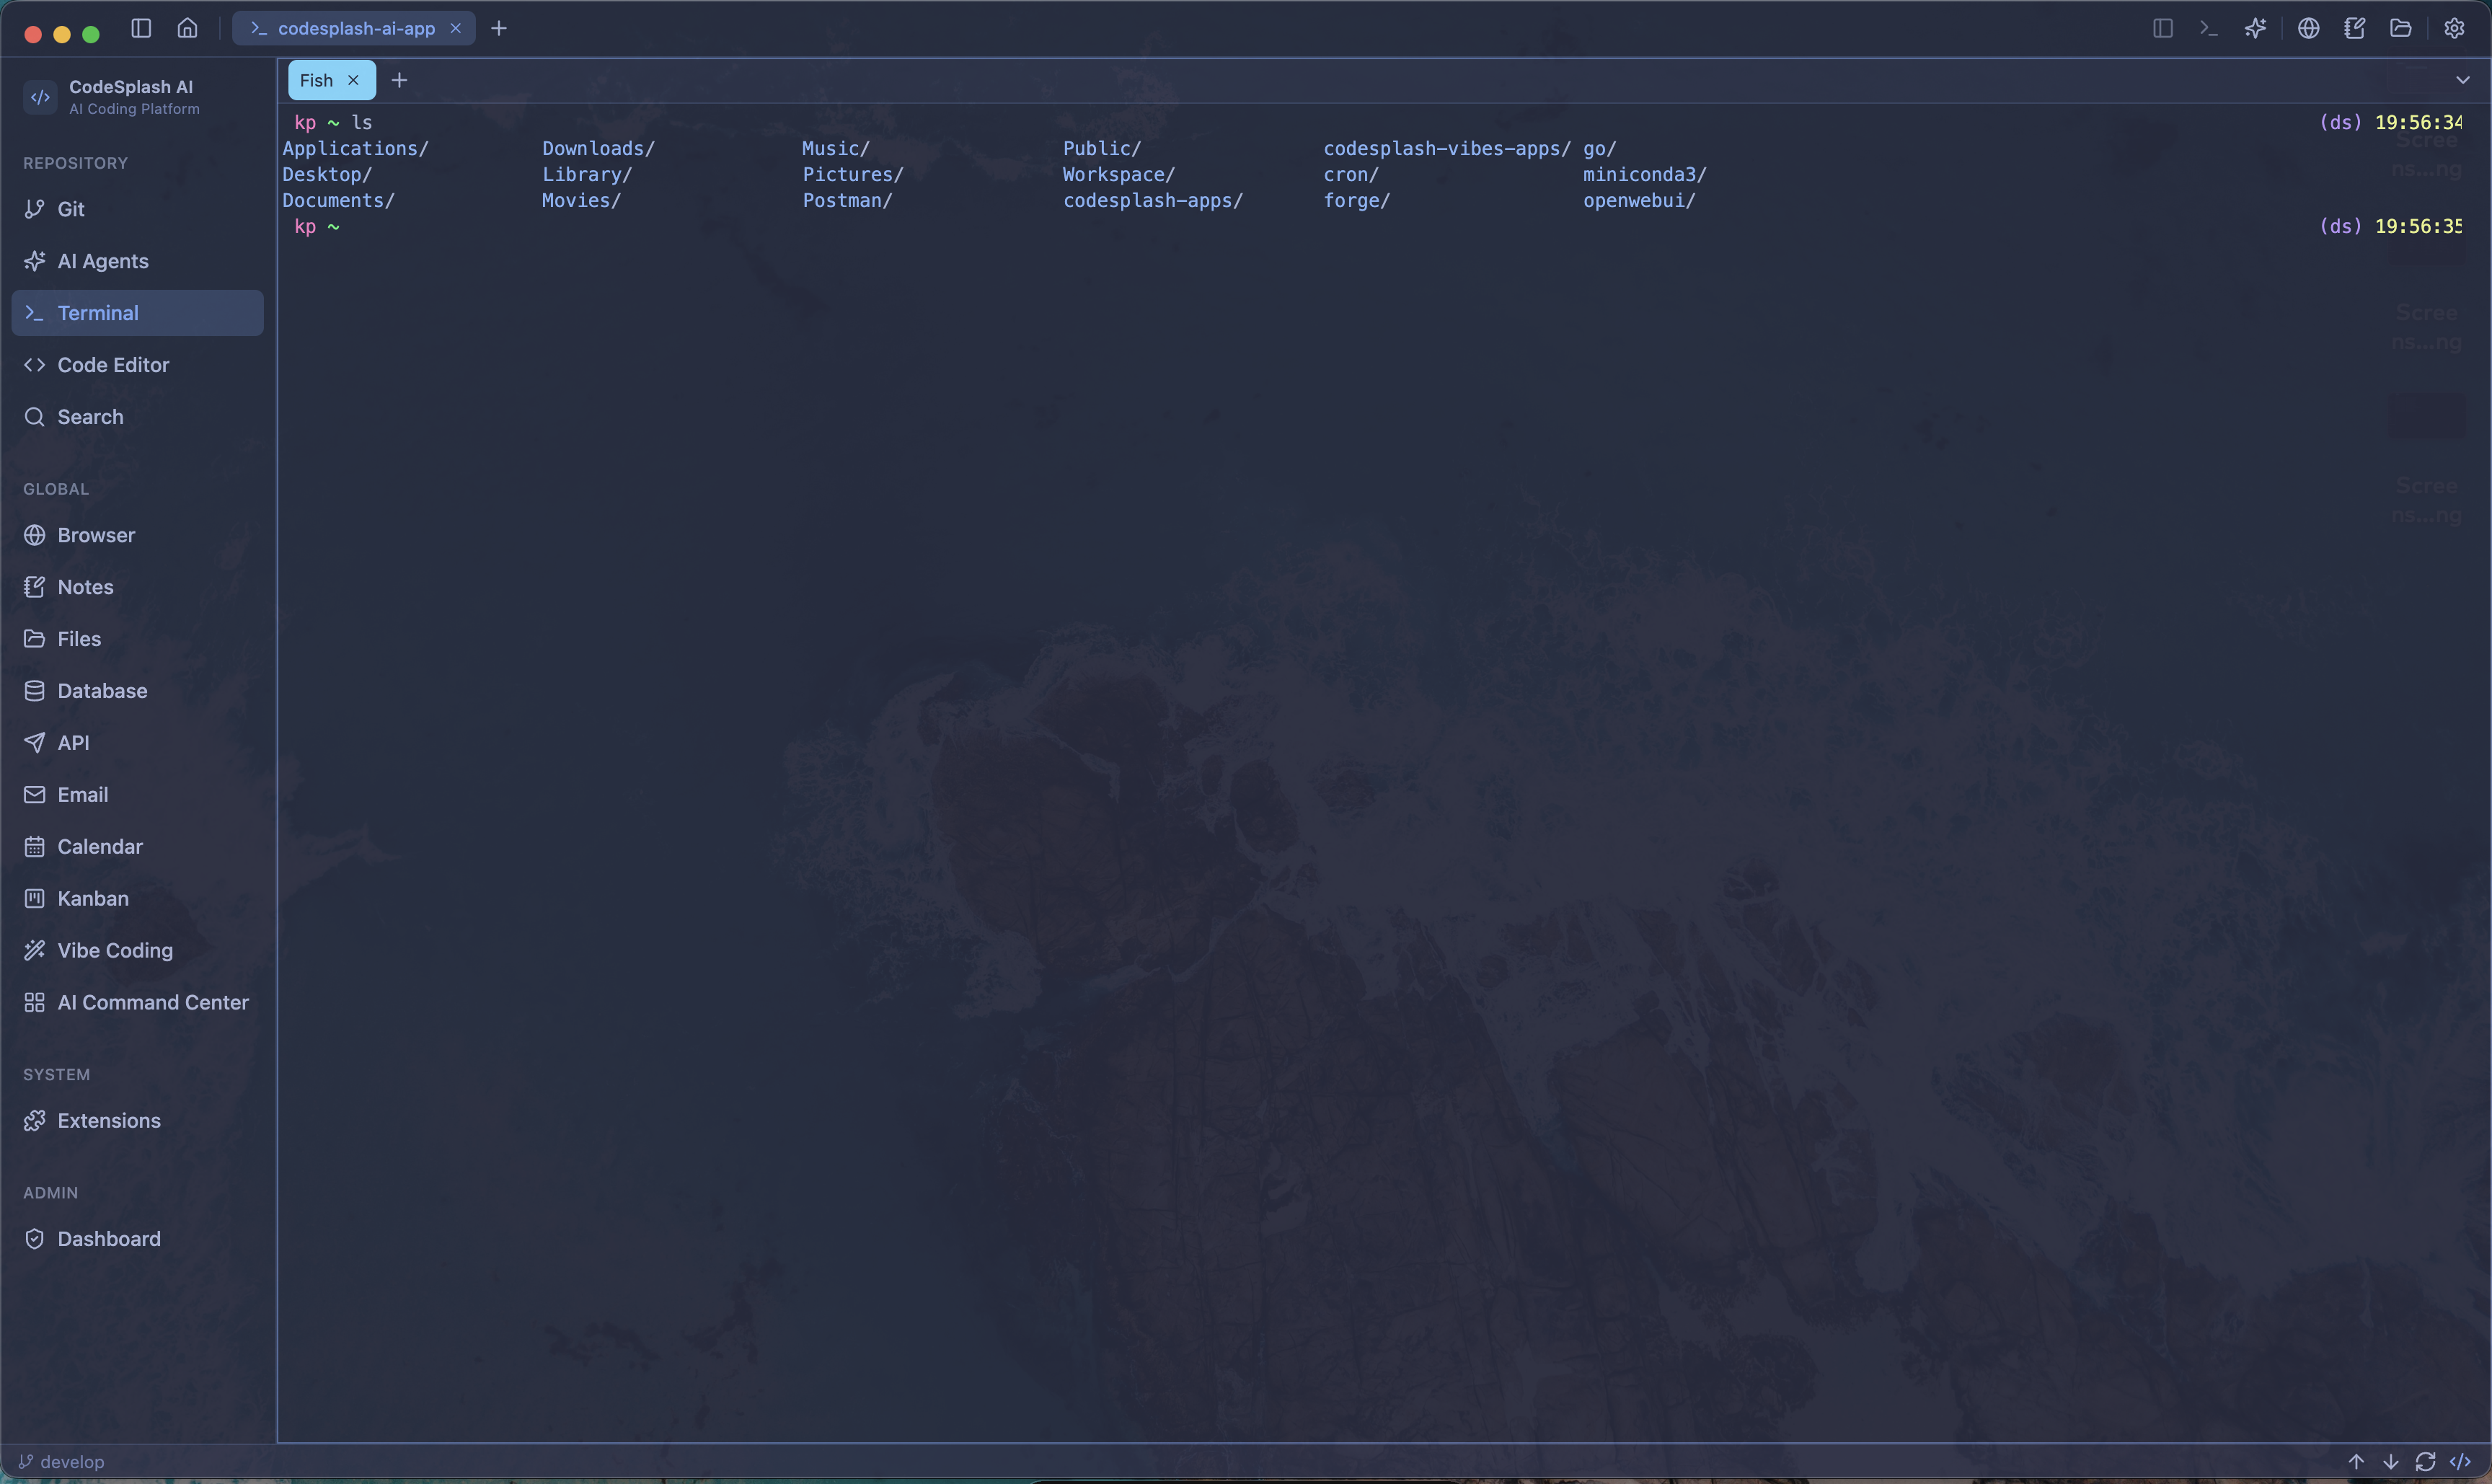Click the push up arrow in status bar
Image resolution: width=2492 pixels, height=1484 pixels.
click(2356, 1461)
